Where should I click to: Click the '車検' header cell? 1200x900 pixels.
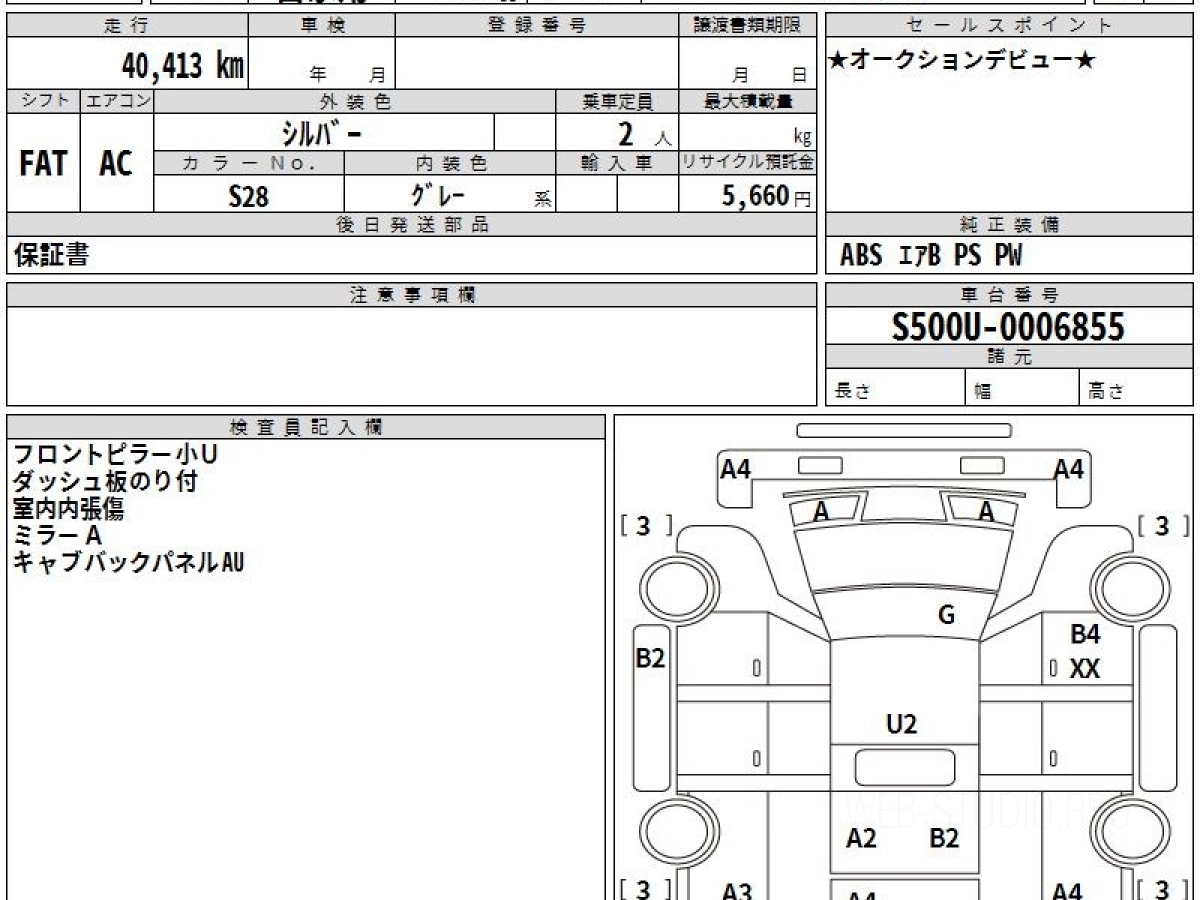click(x=322, y=26)
